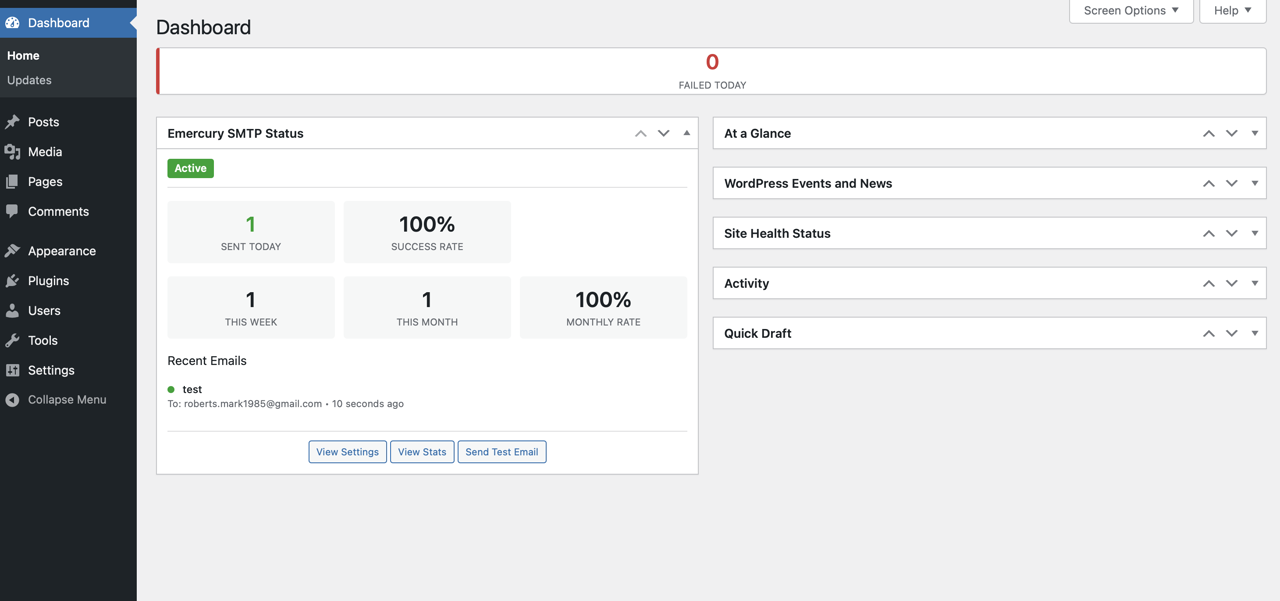
Task: Move the Activity widget up
Action: click(x=1208, y=283)
